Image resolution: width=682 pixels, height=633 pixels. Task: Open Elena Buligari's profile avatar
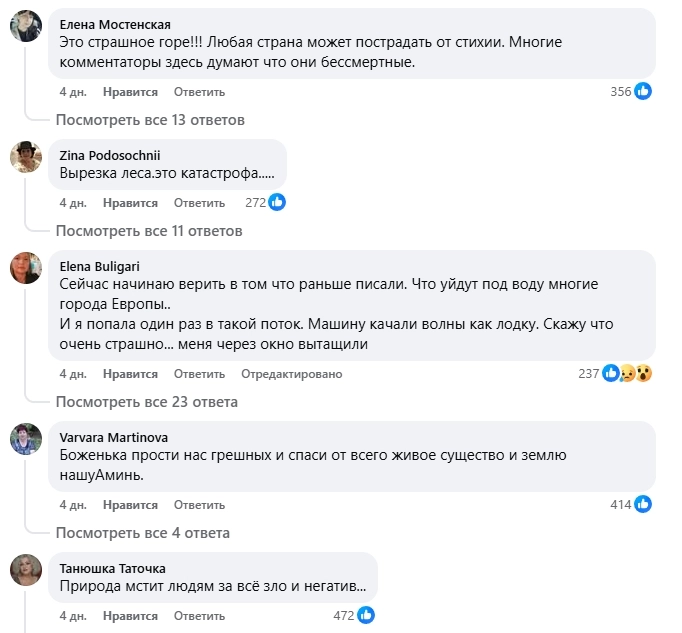click(25, 268)
